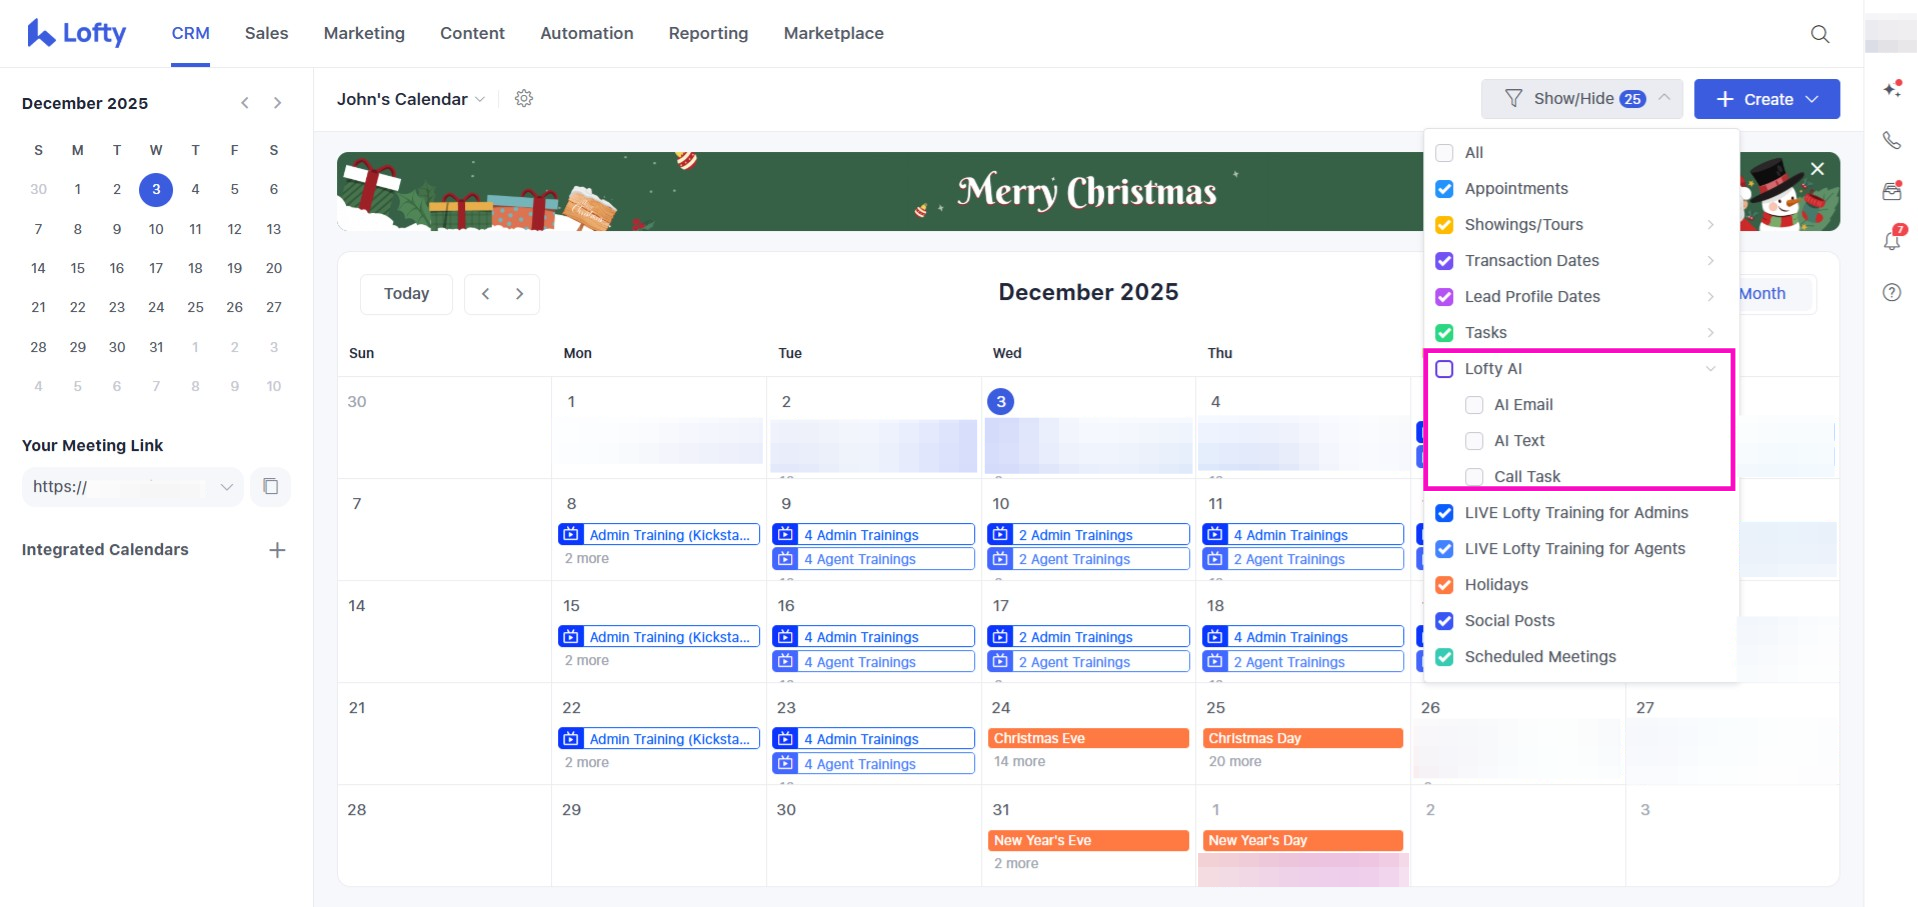Switch to the Marketing tab
Screen dimensions: 1918x907
tap(364, 33)
